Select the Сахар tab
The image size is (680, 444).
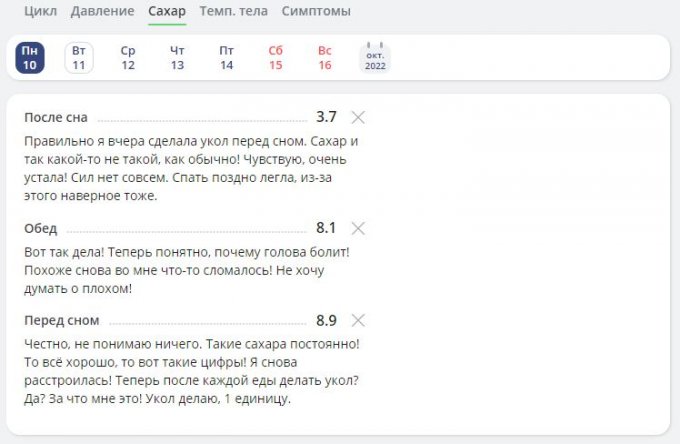click(x=166, y=11)
